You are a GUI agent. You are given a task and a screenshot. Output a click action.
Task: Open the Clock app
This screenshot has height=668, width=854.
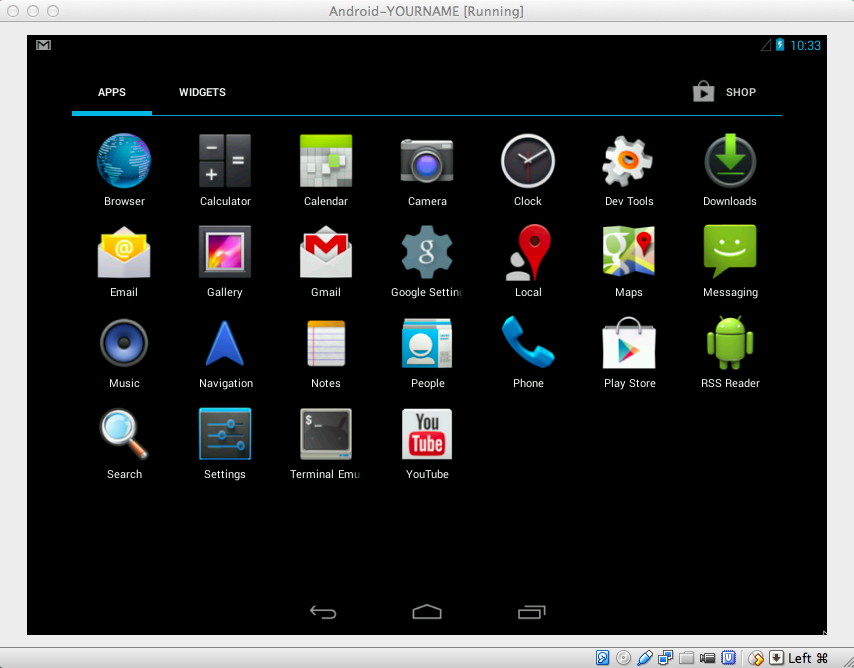528,170
